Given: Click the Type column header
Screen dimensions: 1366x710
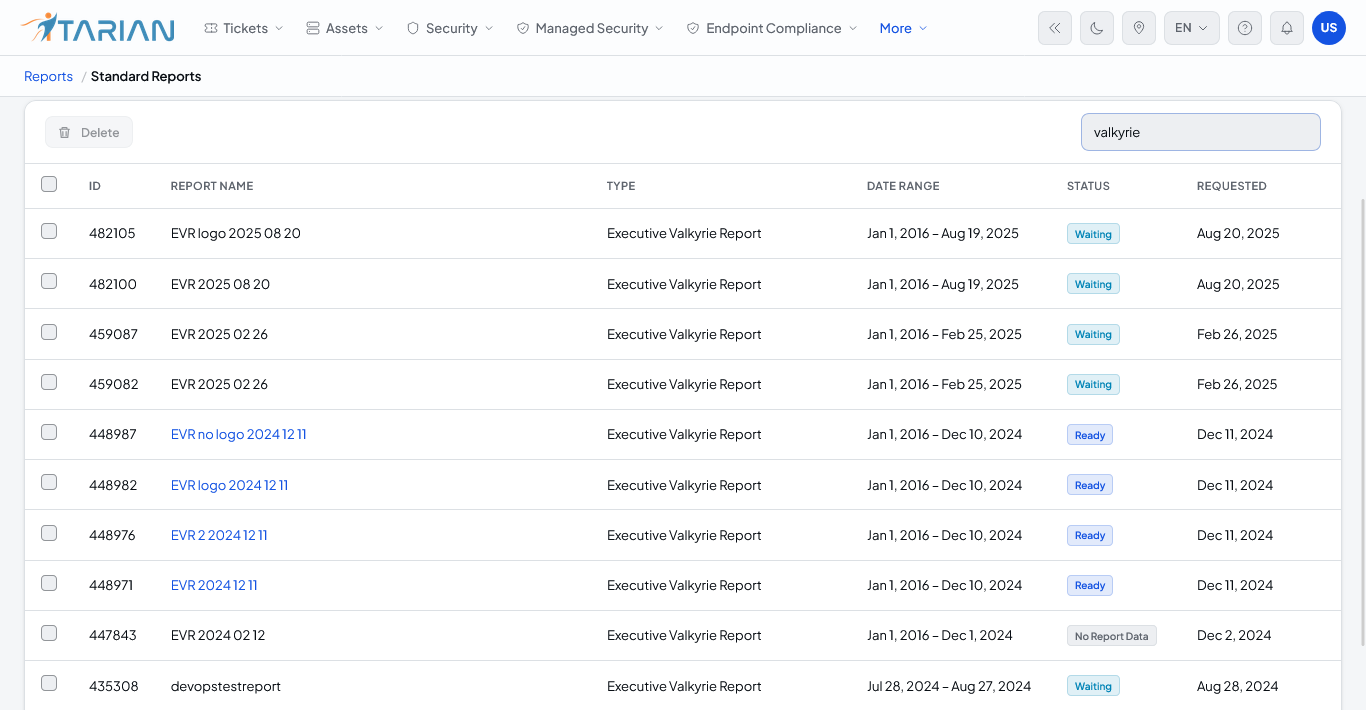Looking at the screenshot, I should pos(621,186).
